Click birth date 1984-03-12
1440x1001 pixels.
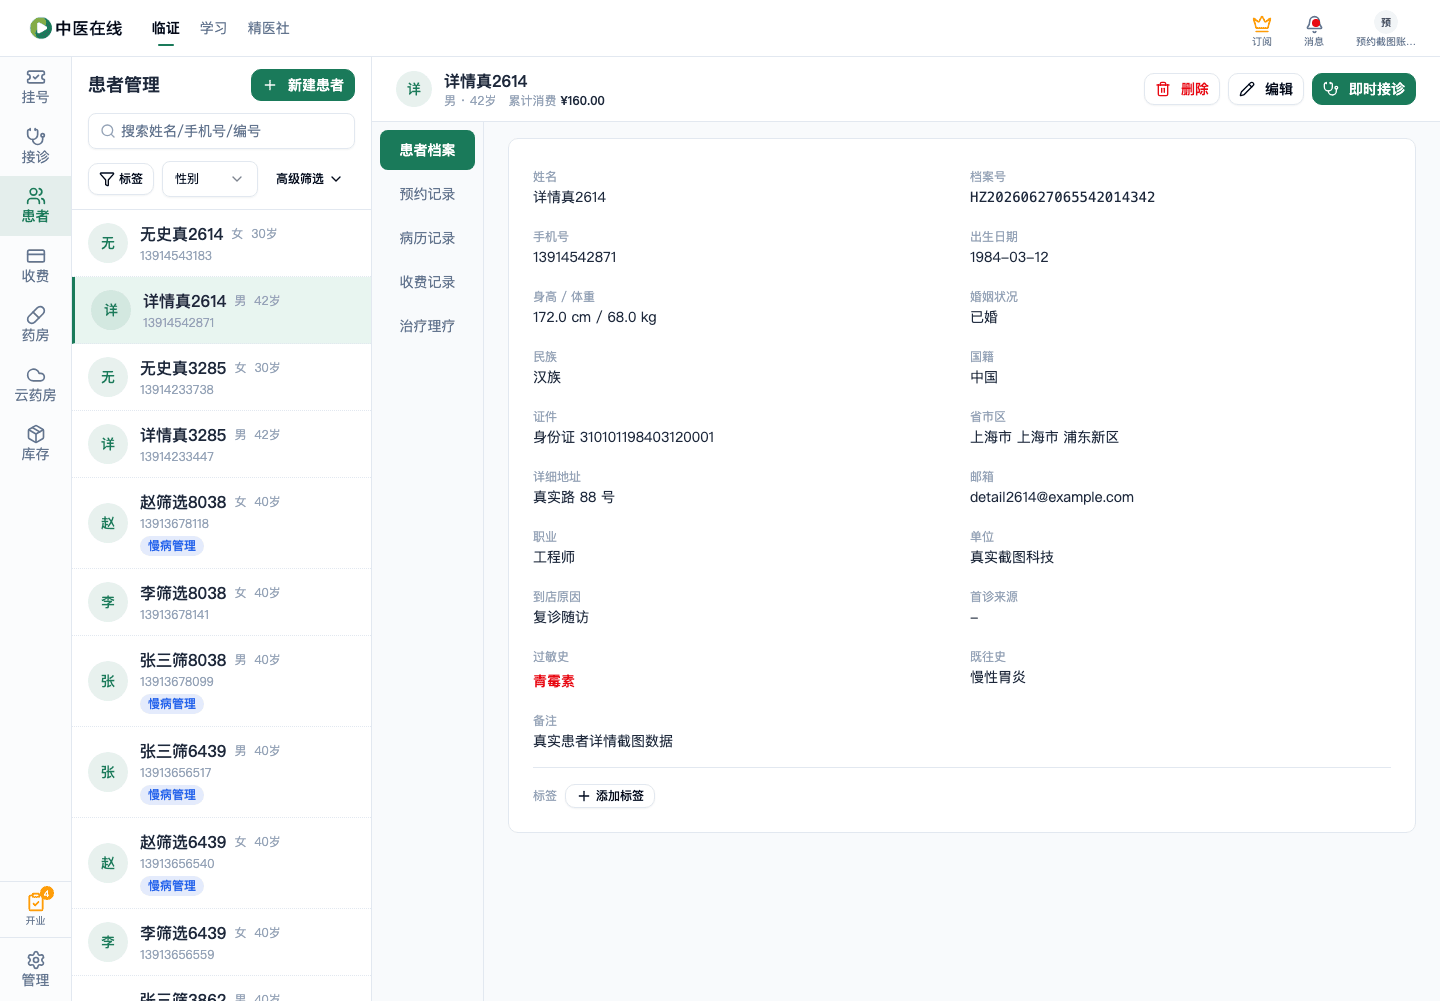coord(1009,257)
